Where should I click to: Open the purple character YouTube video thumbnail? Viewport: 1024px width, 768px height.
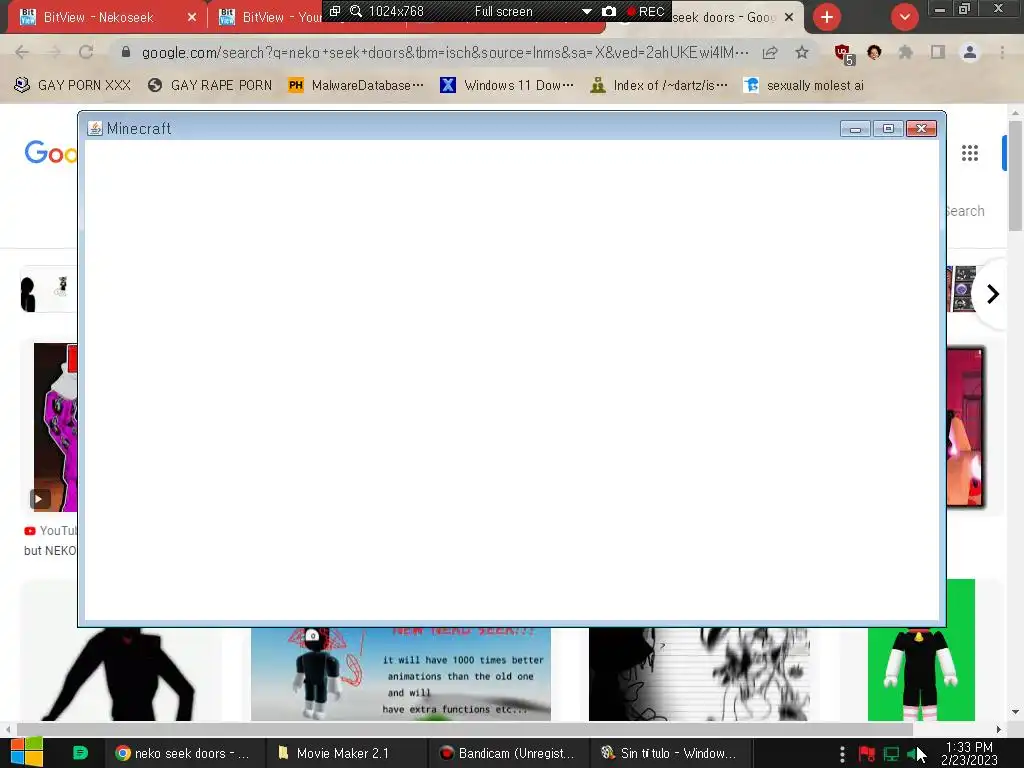55,427
